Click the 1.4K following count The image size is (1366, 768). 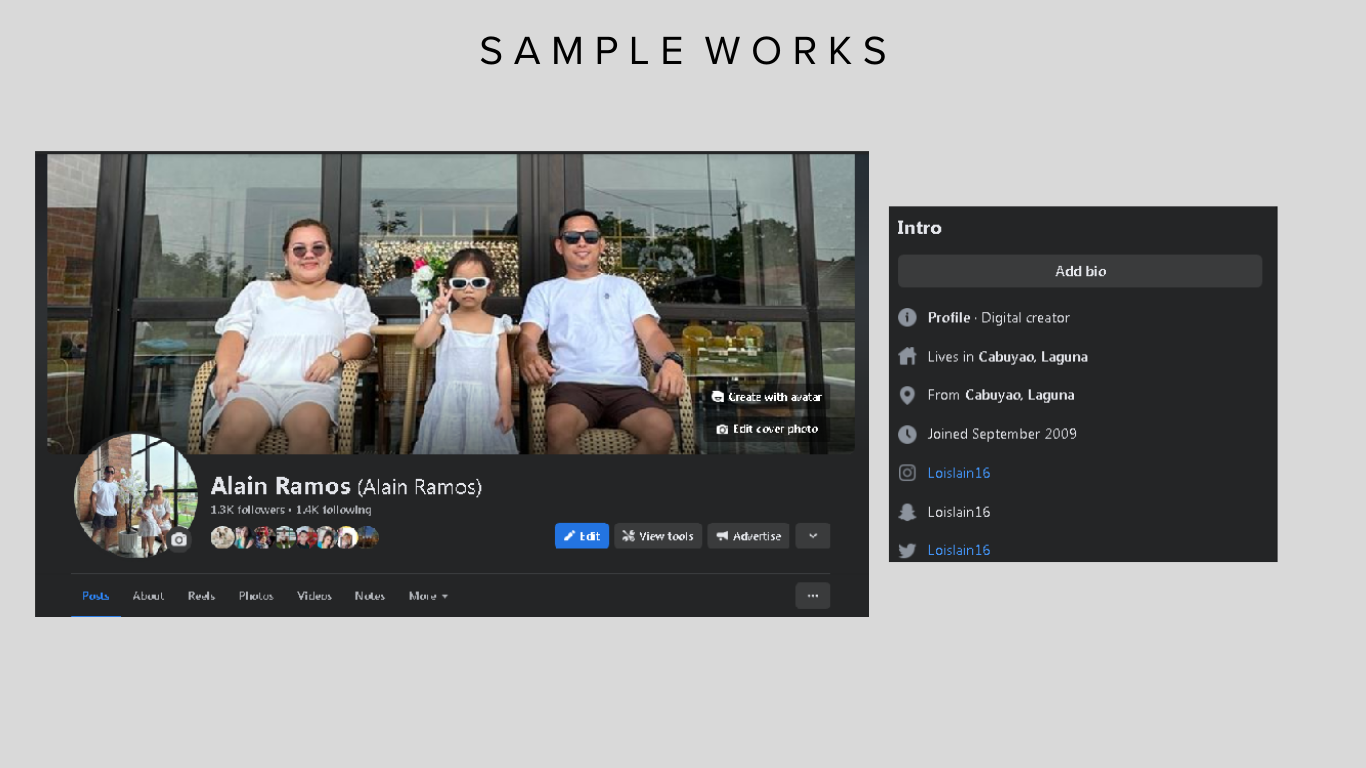(333, 510)
